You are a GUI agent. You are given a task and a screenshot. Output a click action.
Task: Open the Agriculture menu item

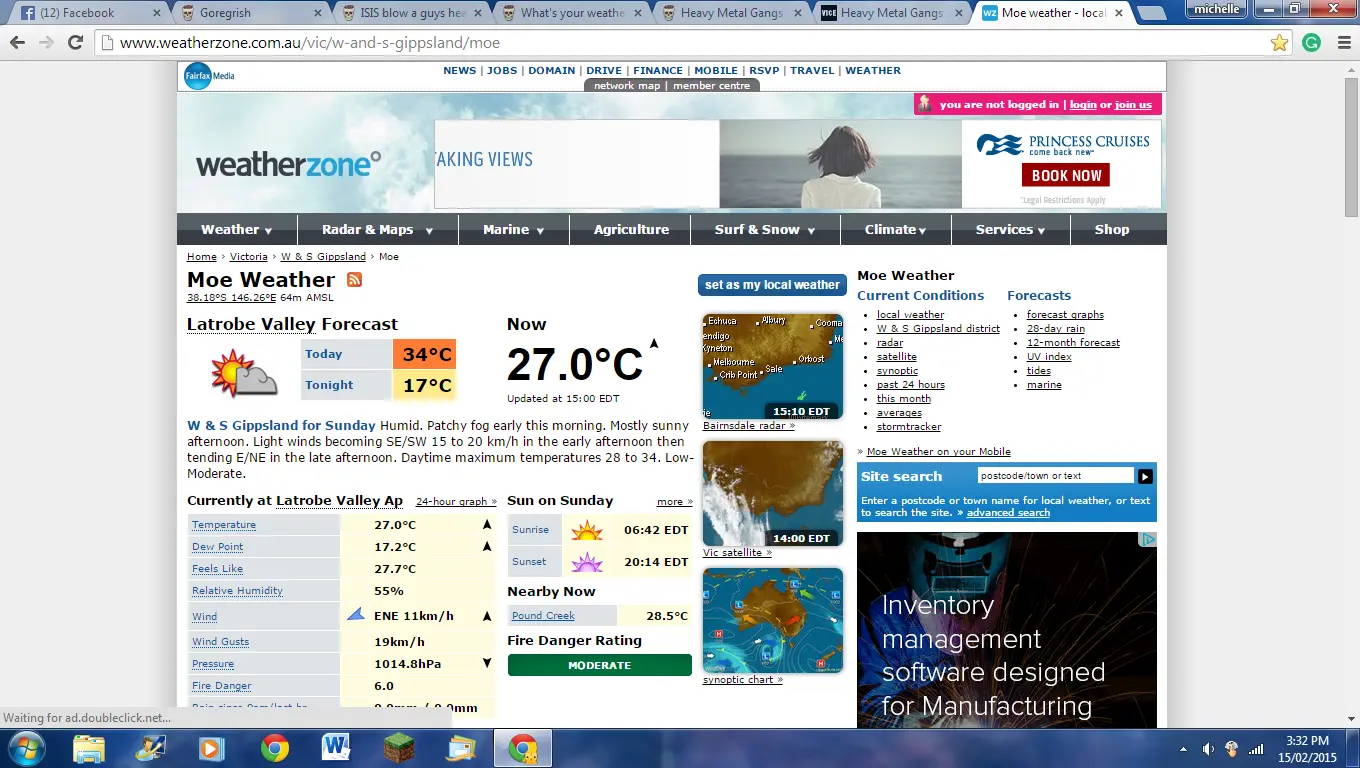(x=631, y=229)
